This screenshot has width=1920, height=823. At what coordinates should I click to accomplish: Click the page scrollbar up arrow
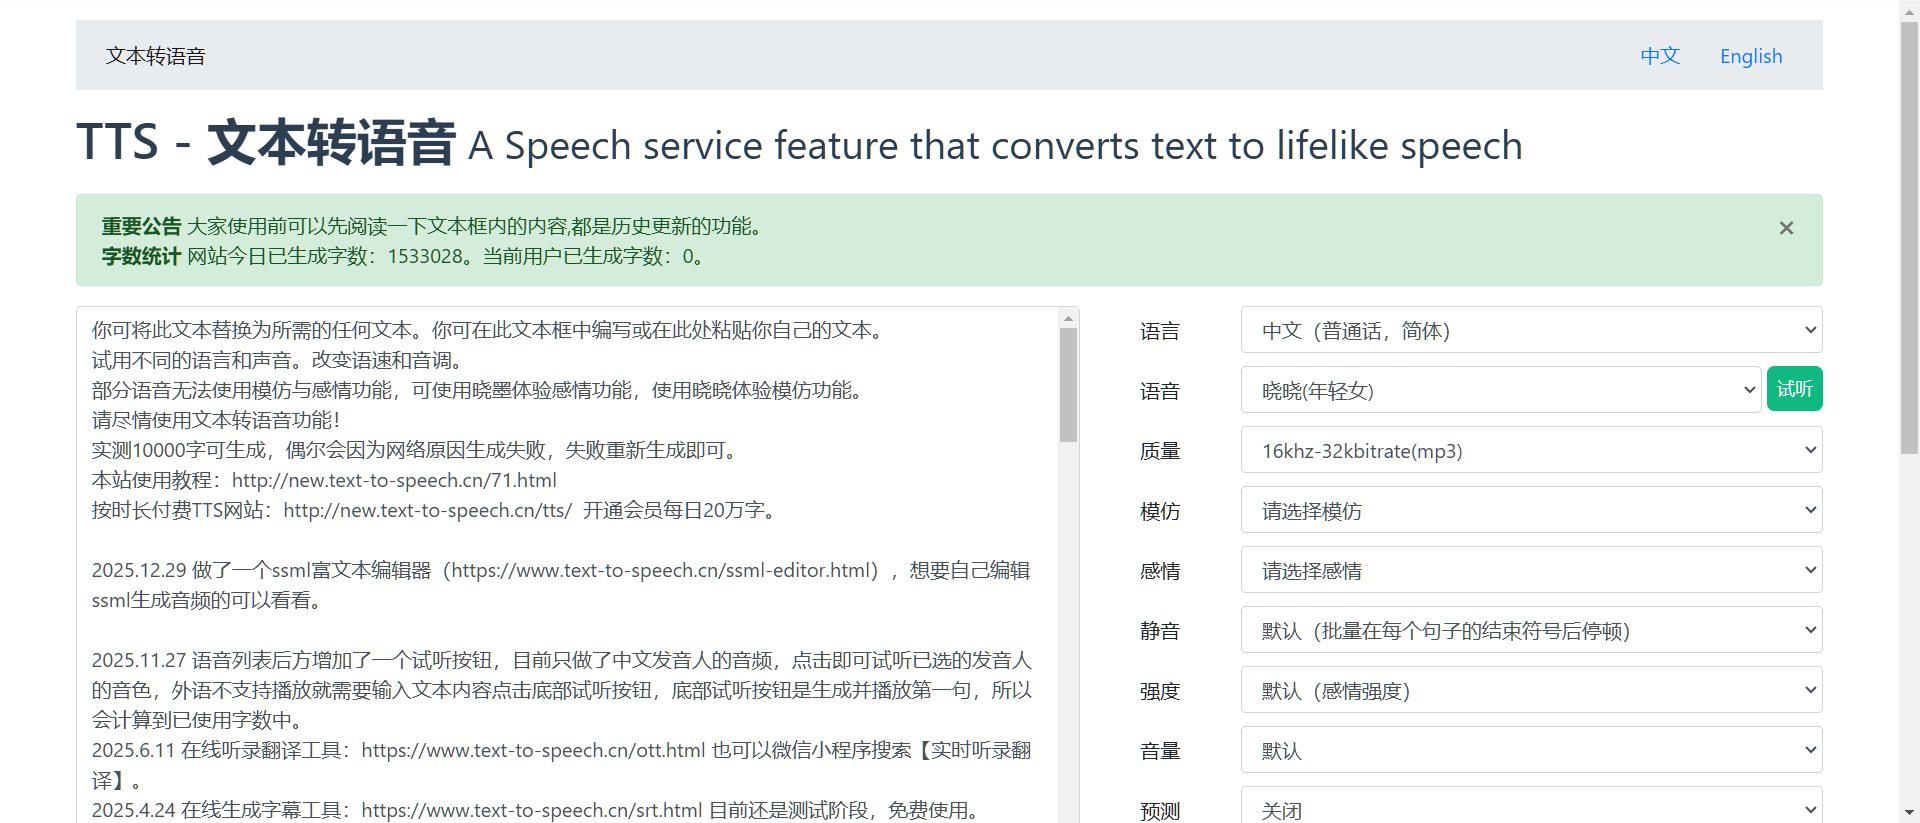pos(1909,9)
